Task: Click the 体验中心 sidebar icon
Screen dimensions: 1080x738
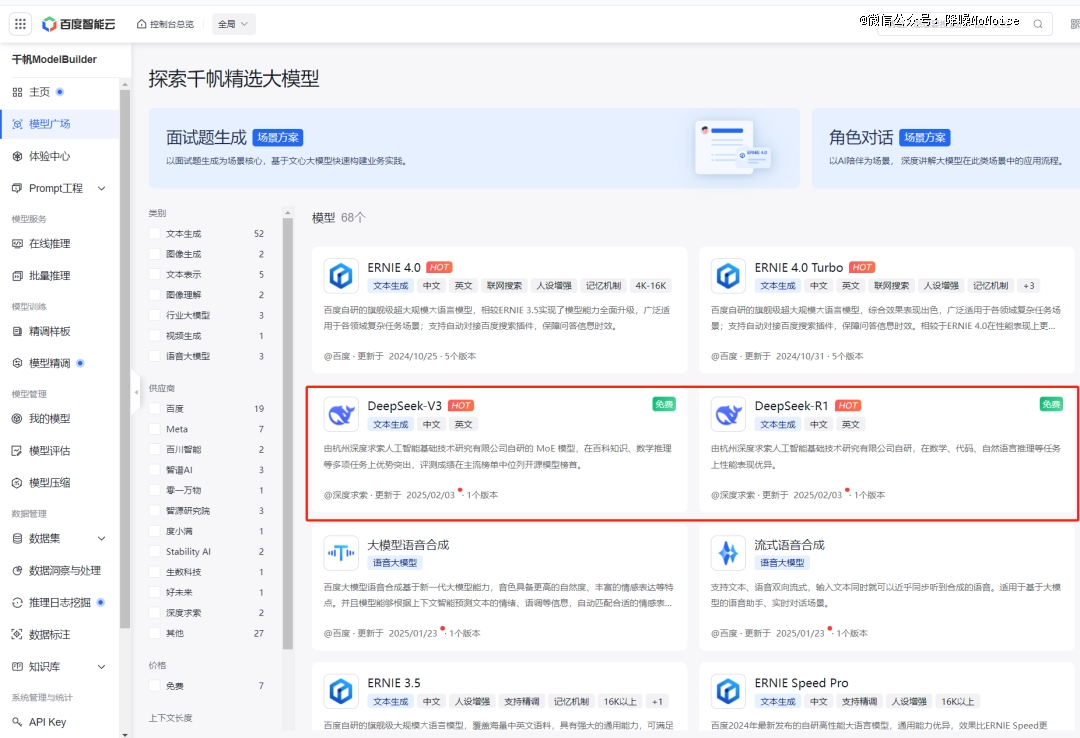Action: point(17,156)
